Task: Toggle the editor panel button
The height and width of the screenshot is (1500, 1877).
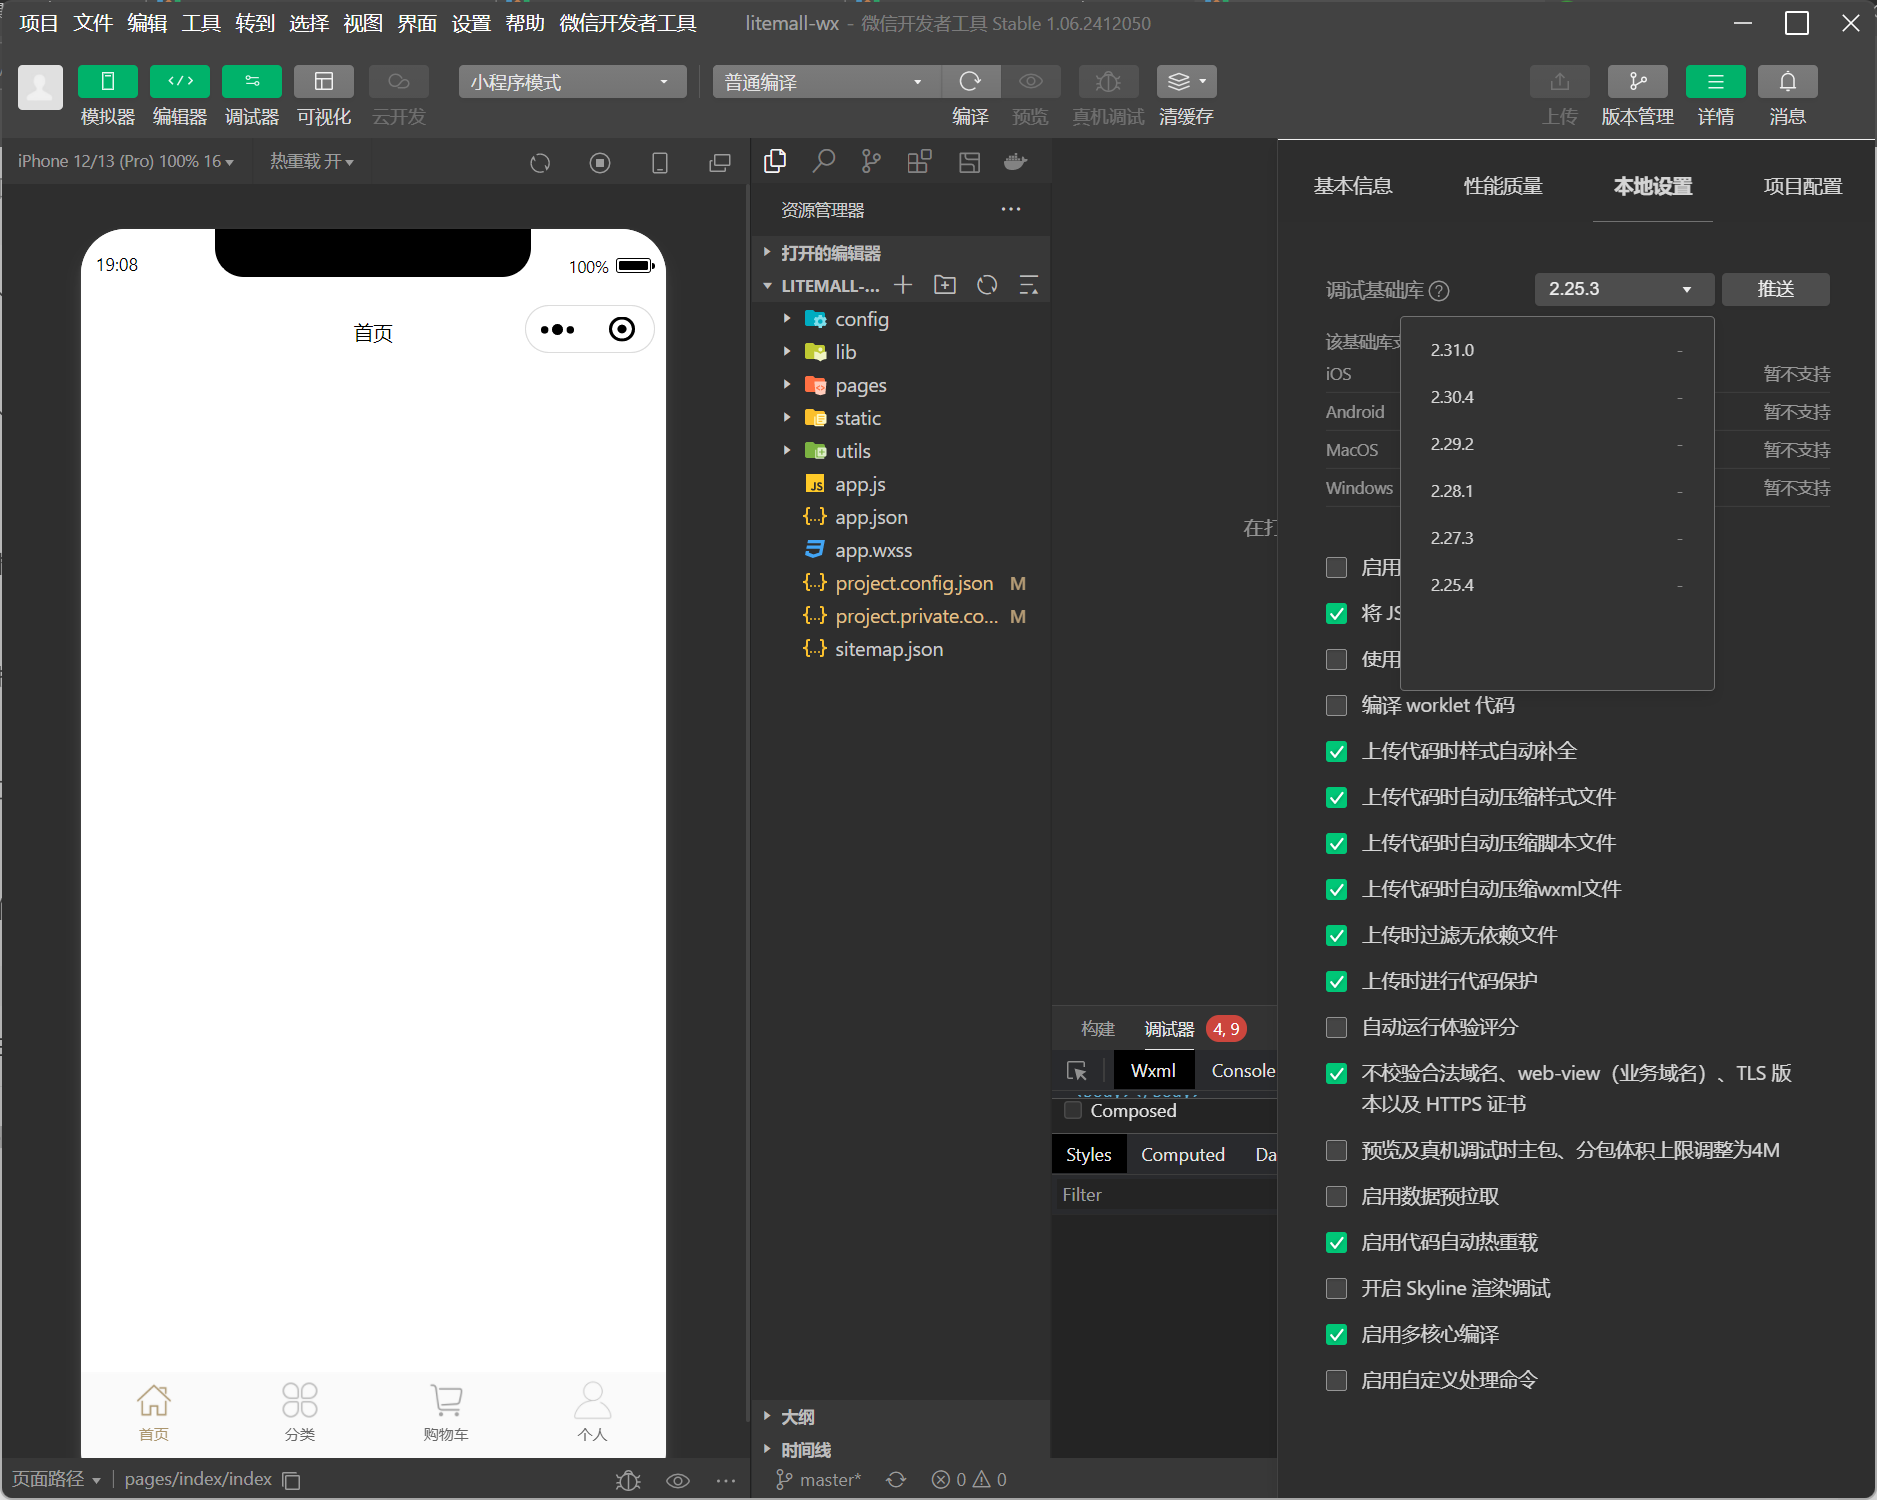Action: [180, 81]
